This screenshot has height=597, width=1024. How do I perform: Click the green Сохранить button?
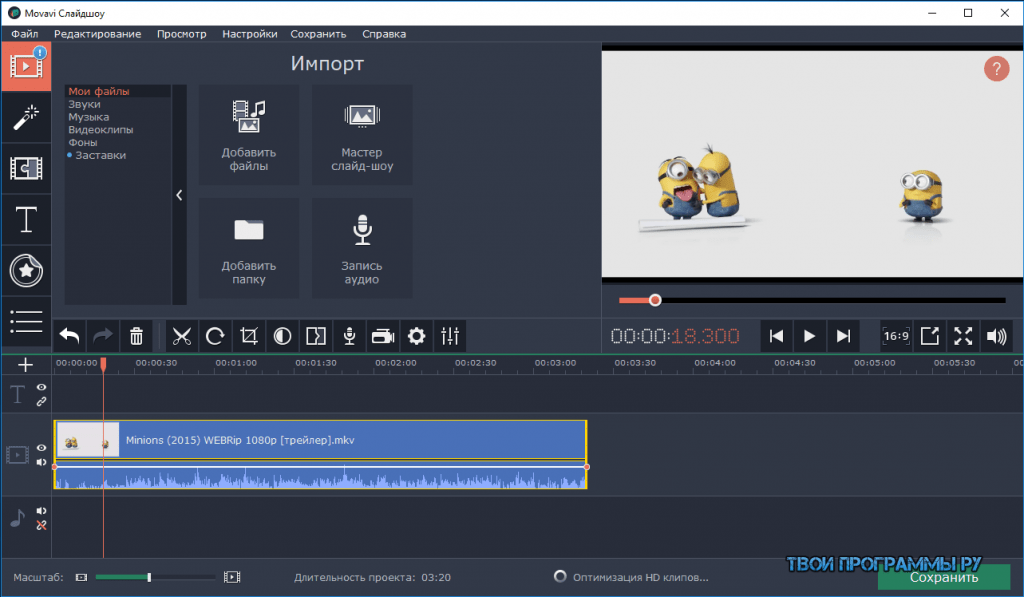(x=944, y=577)
